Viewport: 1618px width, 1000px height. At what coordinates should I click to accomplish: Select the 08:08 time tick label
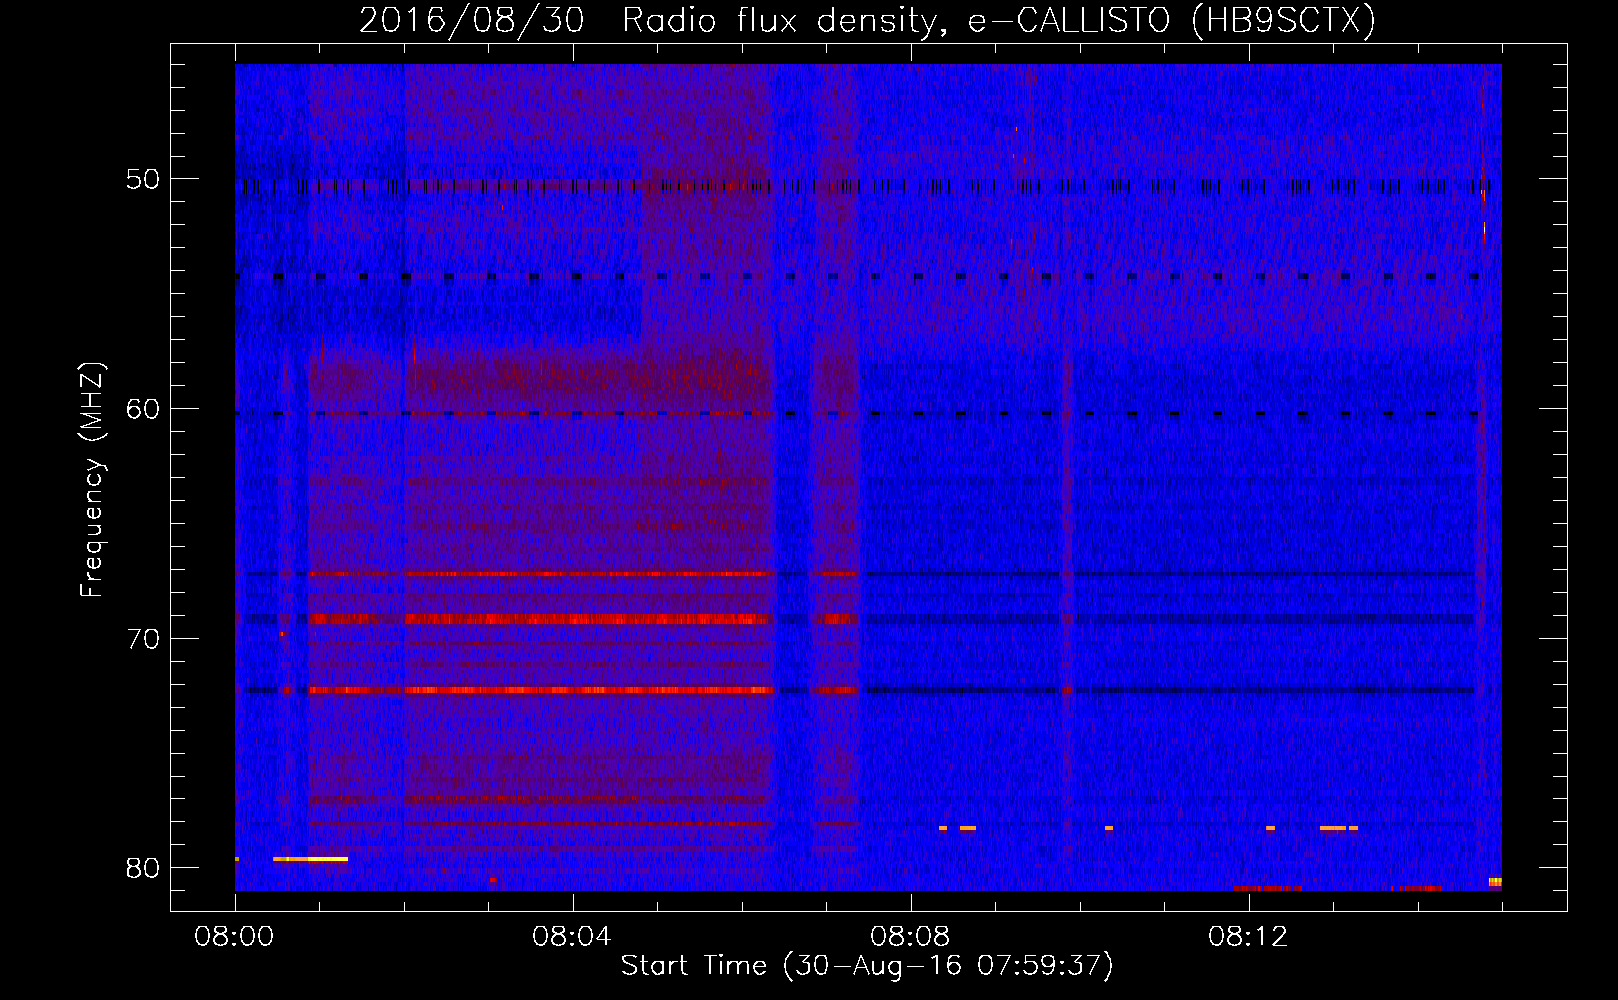(x=910, y=937)
